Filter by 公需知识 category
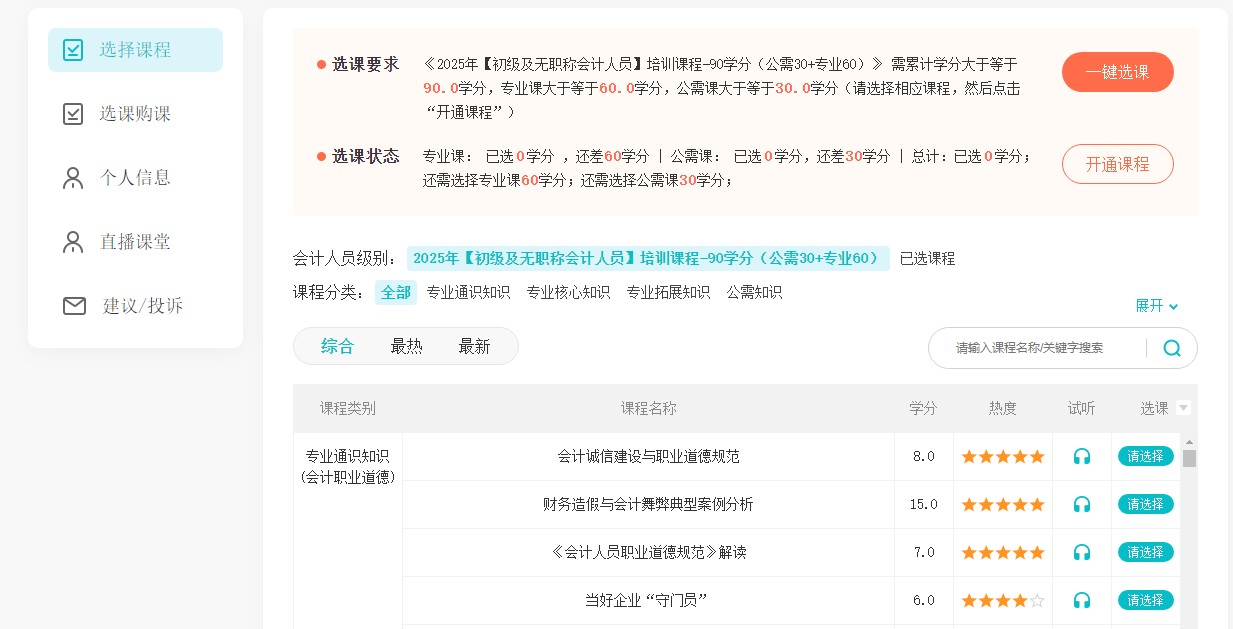The width and height of the screenshot is (1233, 629). [x=754, y=293]
